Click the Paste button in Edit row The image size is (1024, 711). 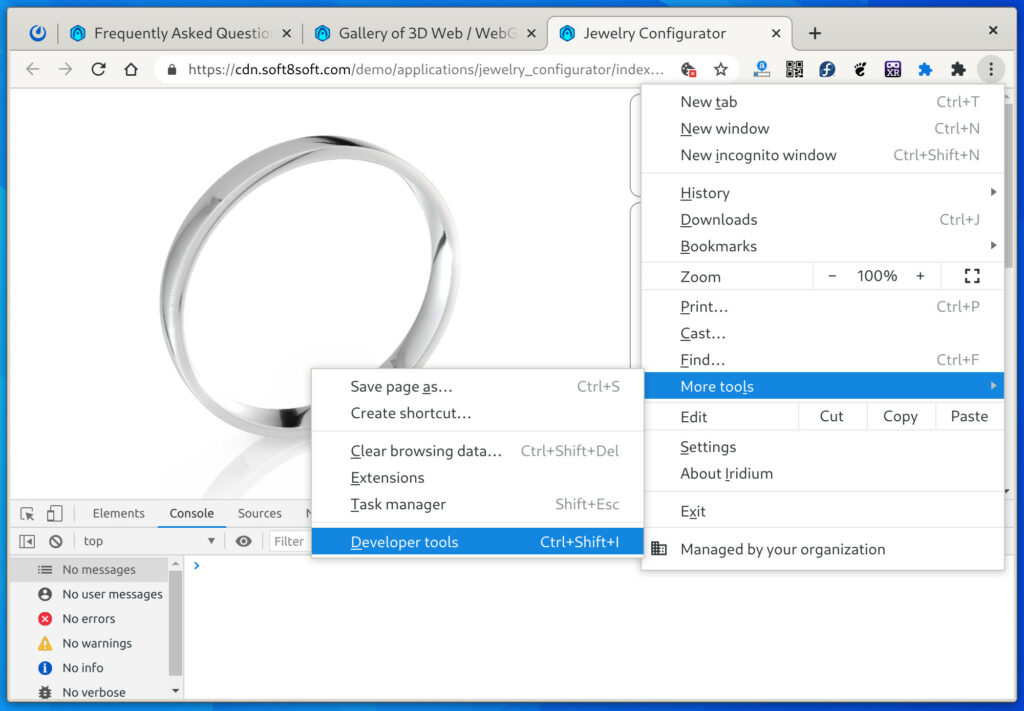[969, 417]
